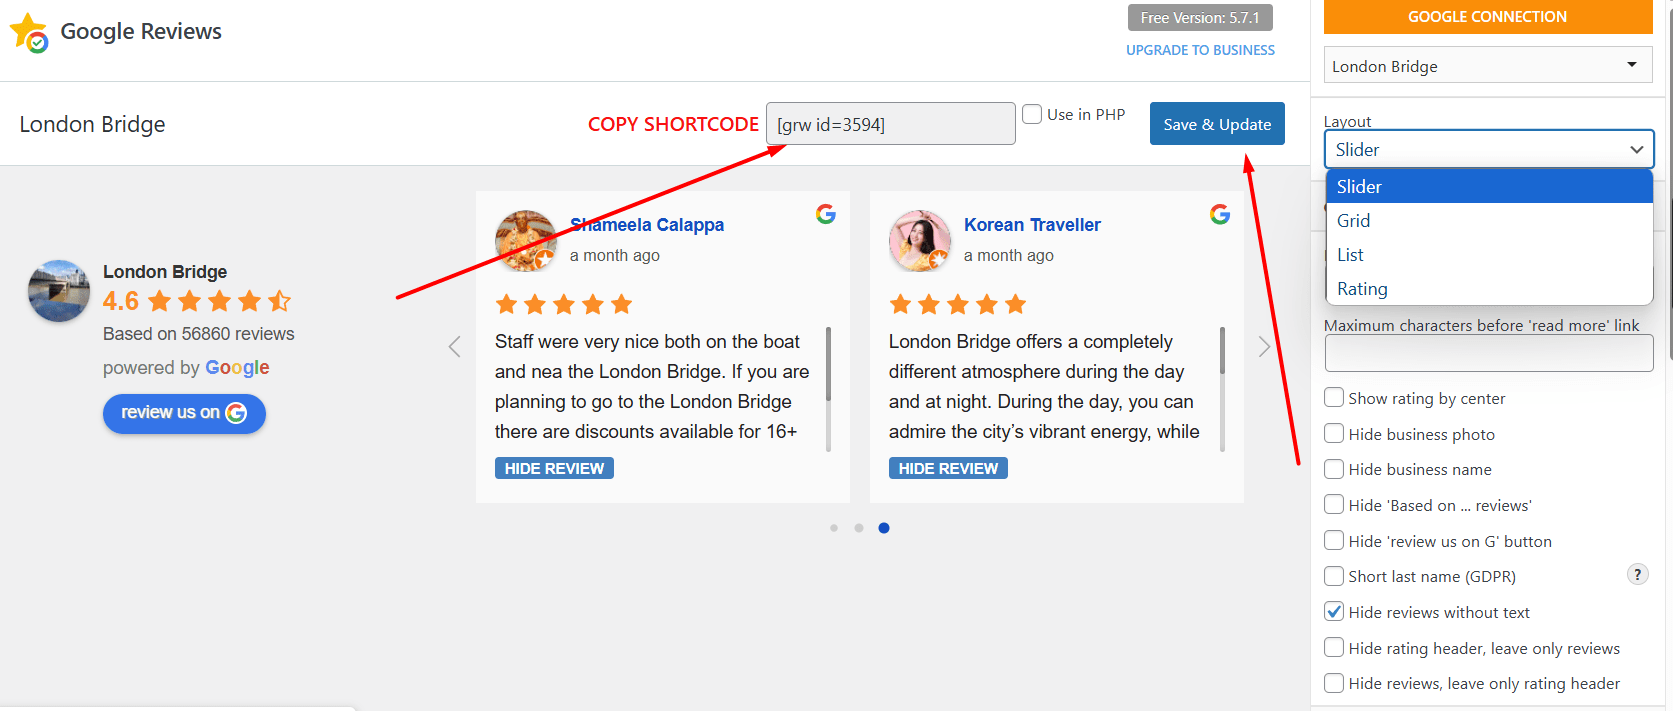Uncheck Hide reviews without text
This screenshot has width=1673, height=711.
pos(1334,611)
